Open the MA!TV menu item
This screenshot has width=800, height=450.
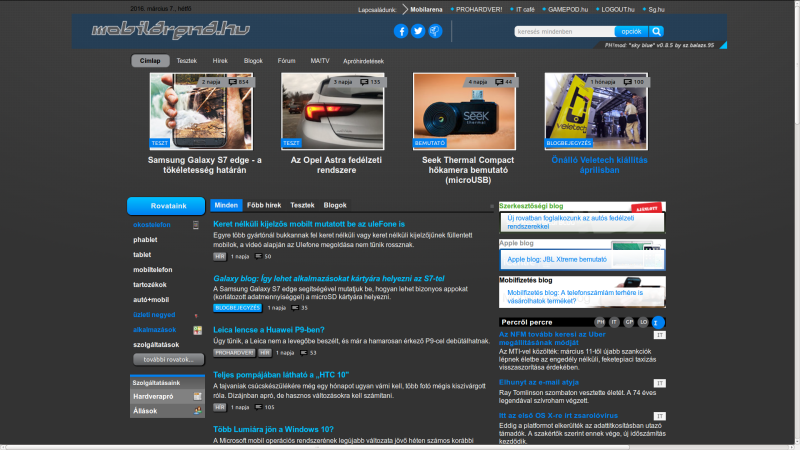(x=320, y=61)
